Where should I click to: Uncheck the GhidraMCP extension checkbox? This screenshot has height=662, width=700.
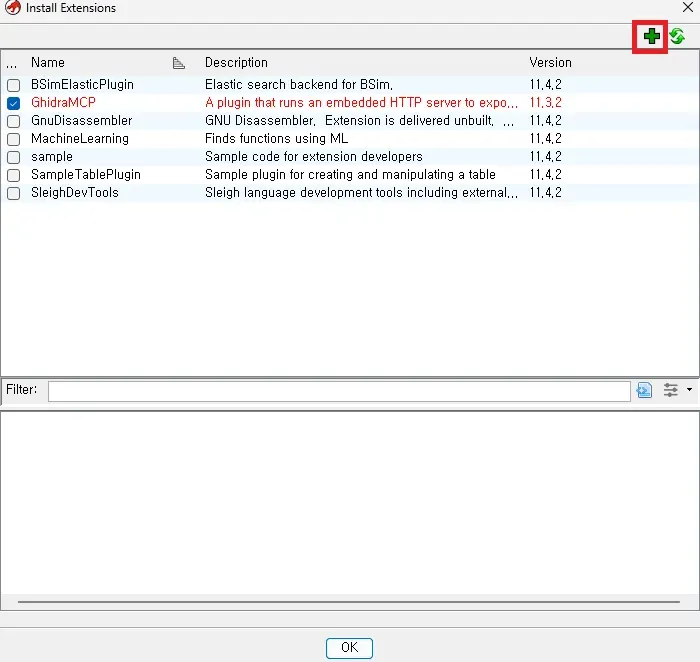tap(13, 103)
